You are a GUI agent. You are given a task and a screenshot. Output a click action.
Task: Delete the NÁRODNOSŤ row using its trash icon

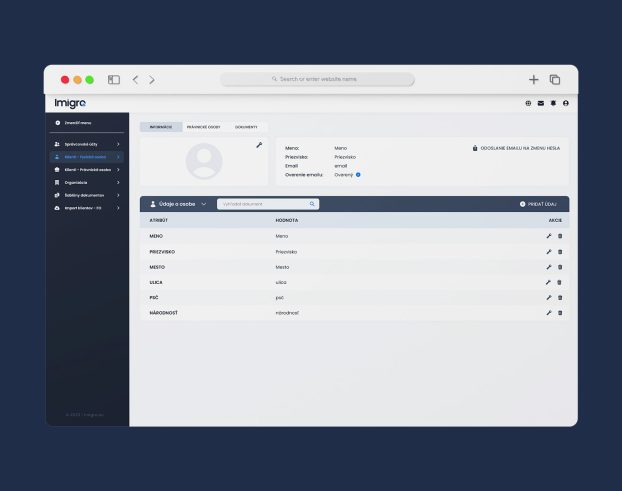pos(560,313)
